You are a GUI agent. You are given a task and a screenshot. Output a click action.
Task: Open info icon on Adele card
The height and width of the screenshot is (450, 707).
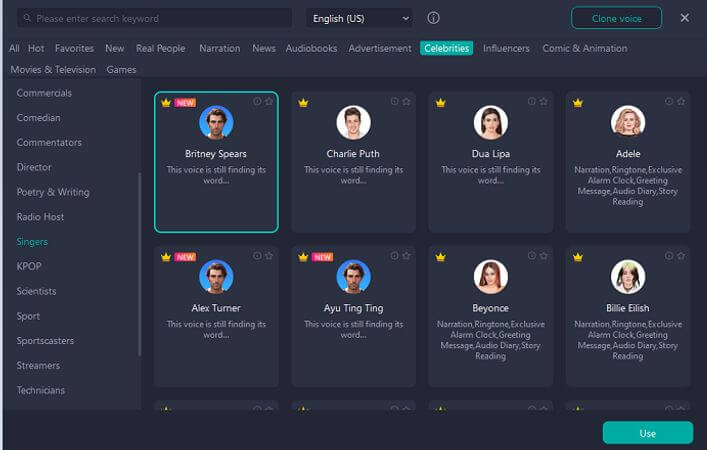click(669, 101)
